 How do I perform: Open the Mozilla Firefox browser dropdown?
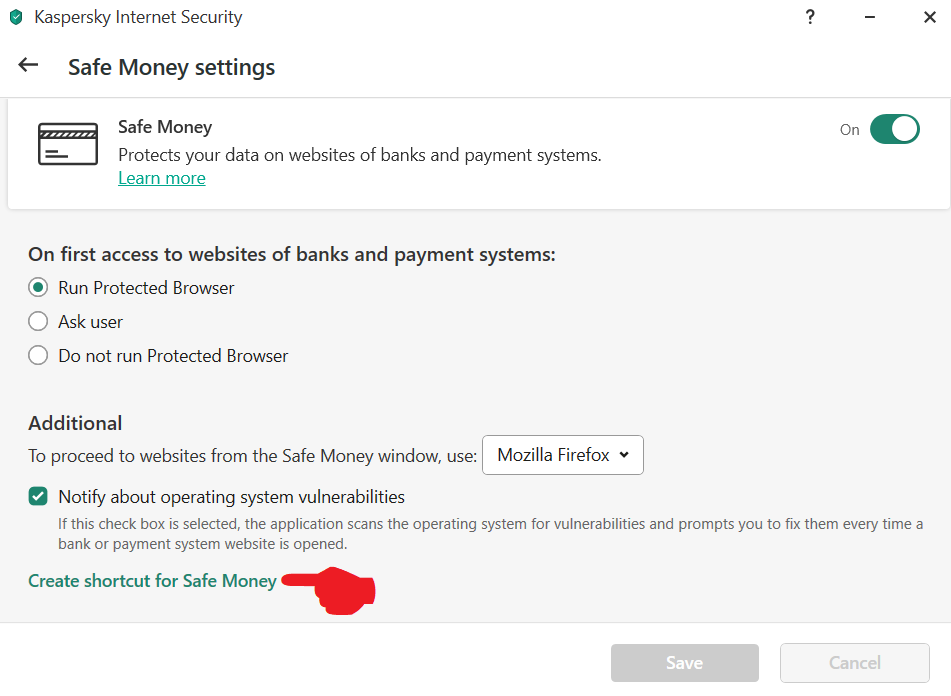[562, 455]
